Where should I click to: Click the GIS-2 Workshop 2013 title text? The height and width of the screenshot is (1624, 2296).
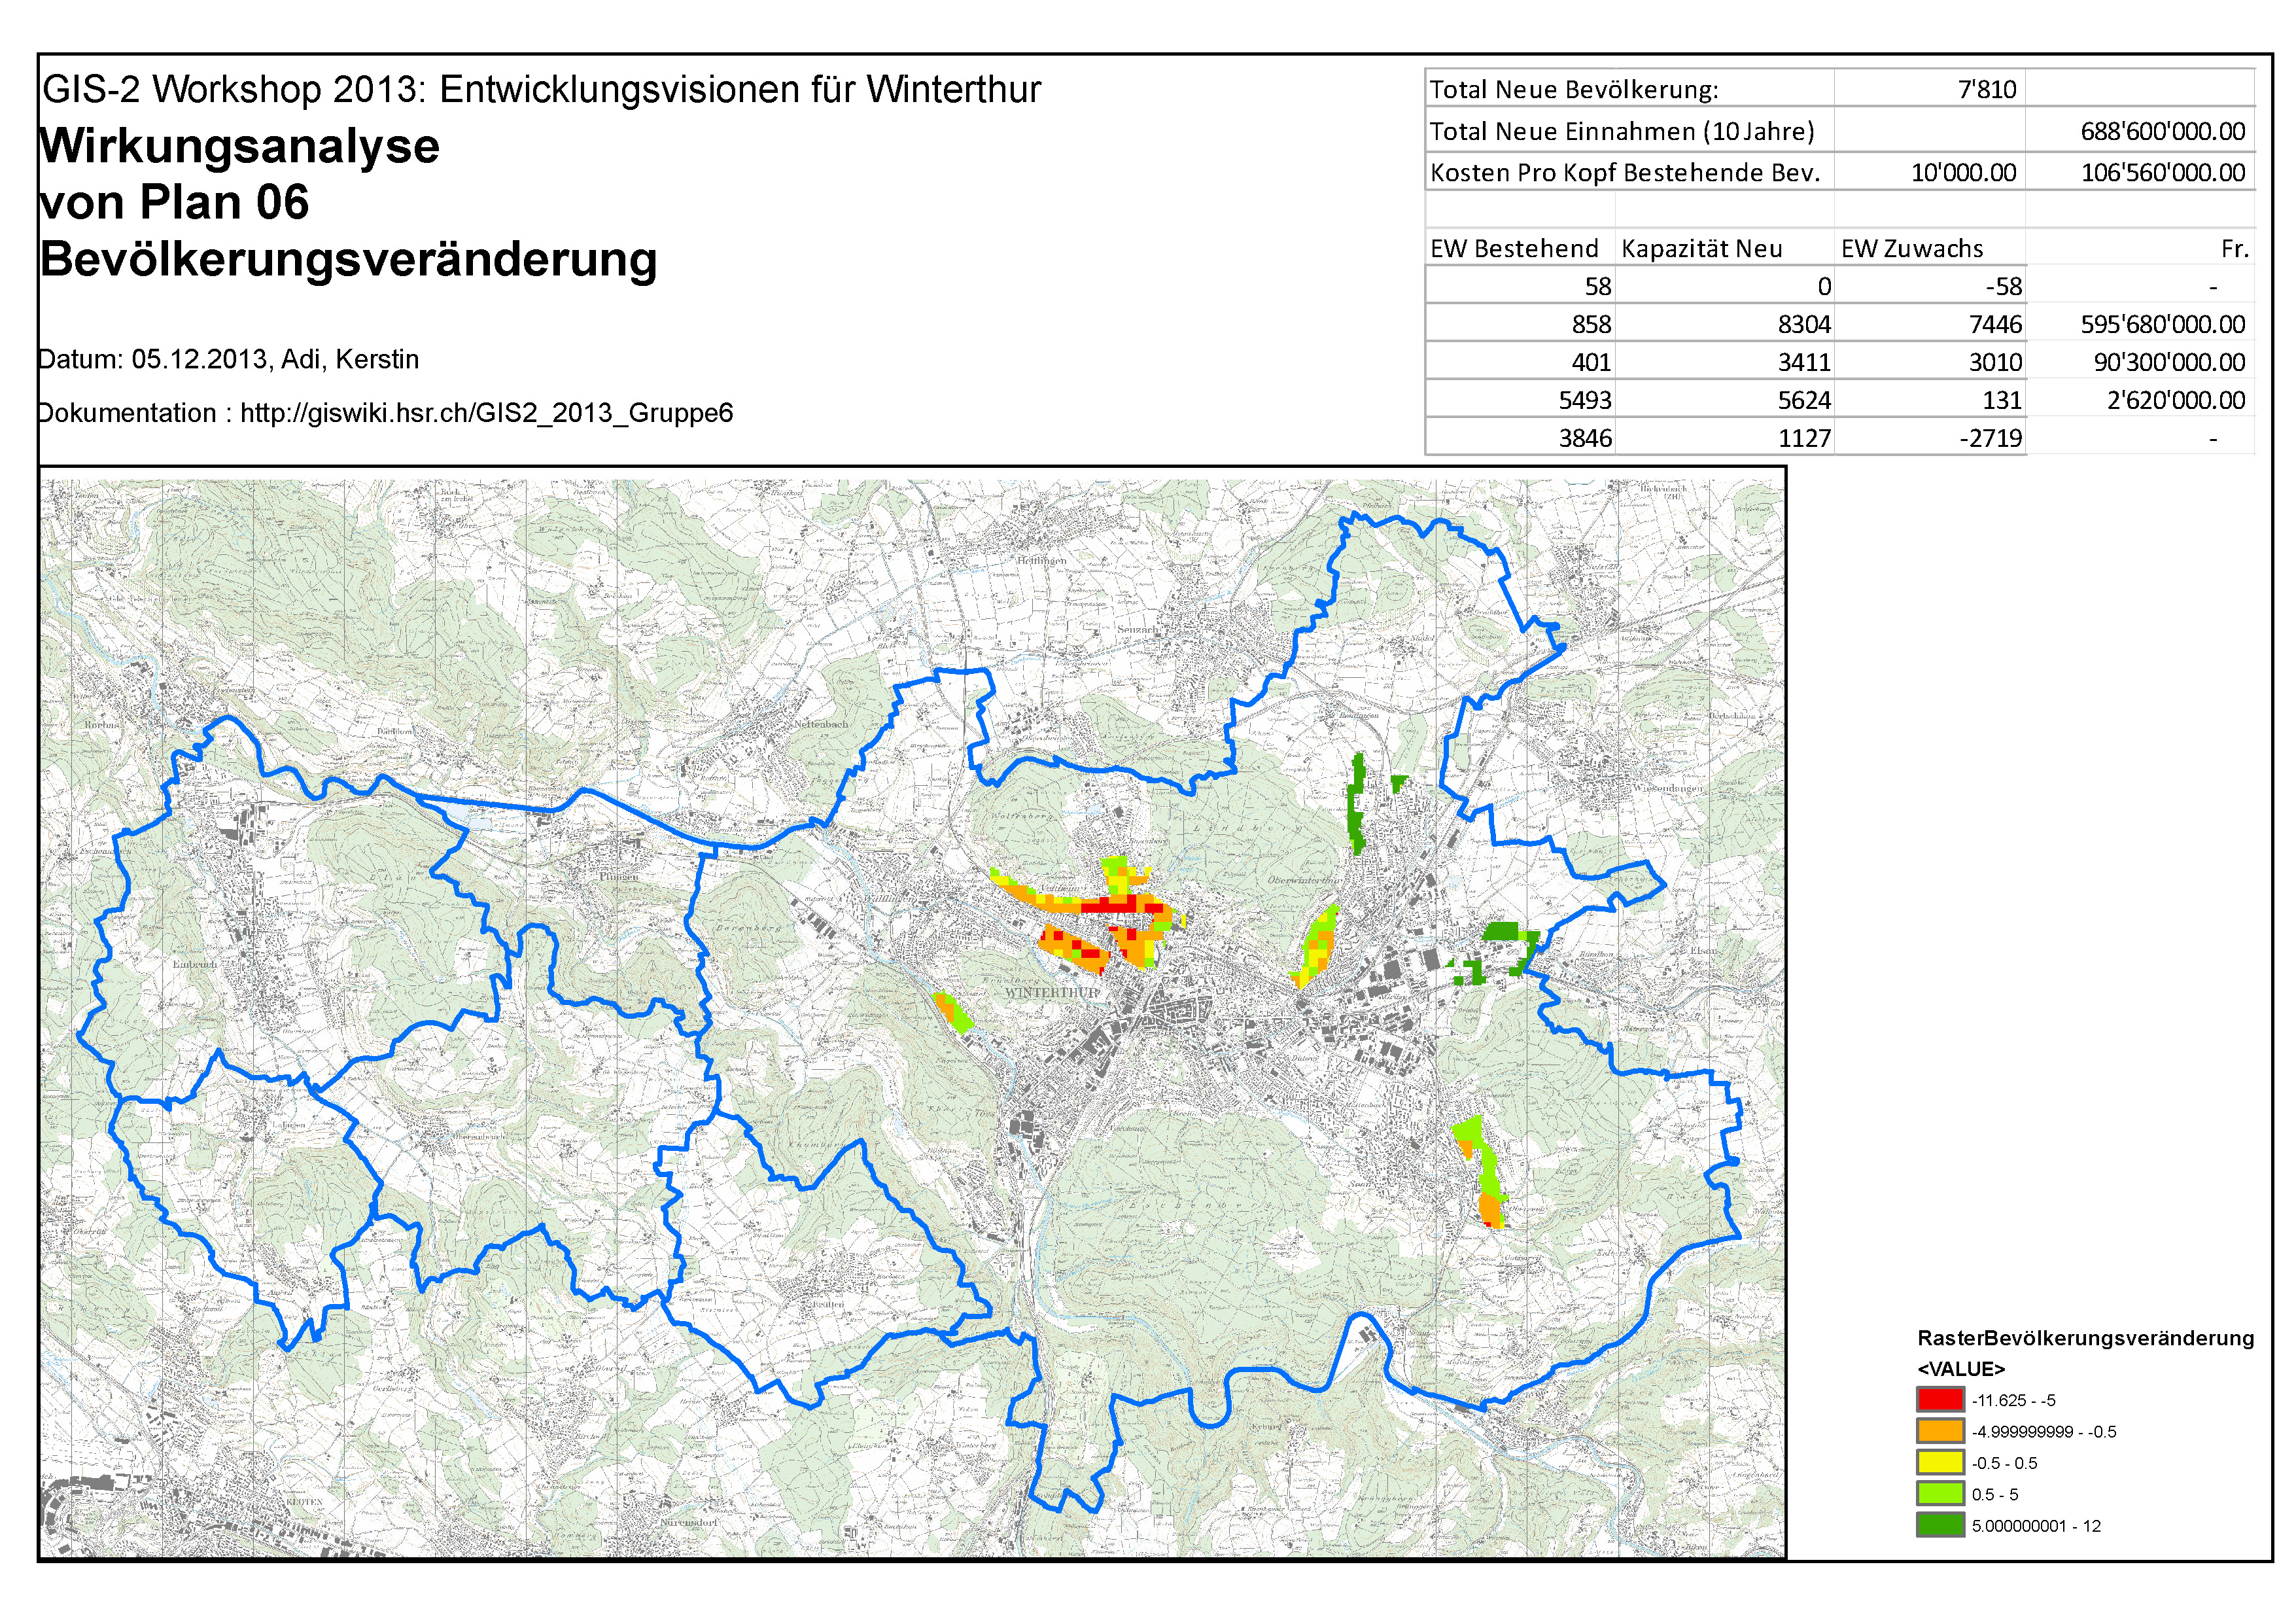(x=540, y=90)
